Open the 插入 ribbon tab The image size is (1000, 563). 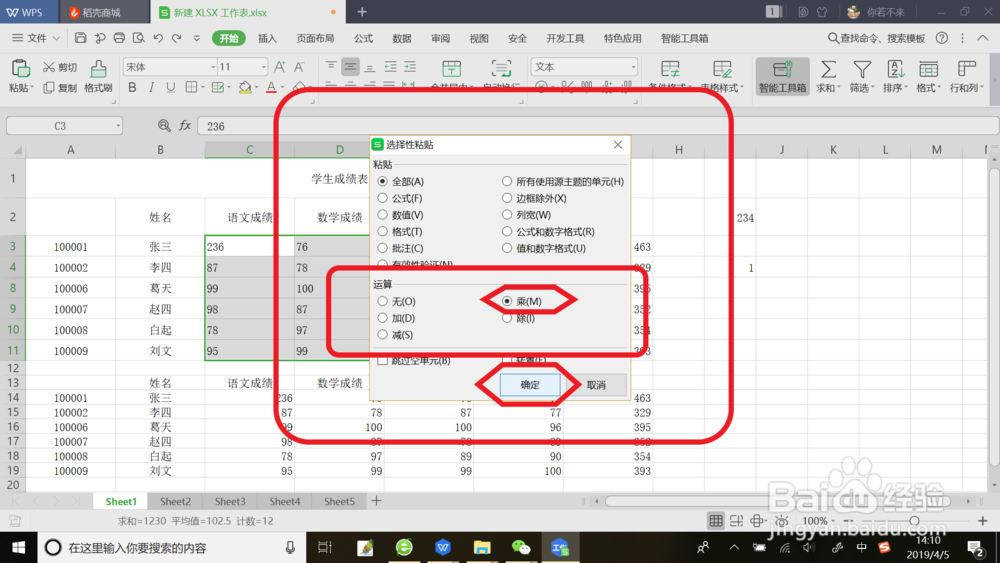coord(267,38)
